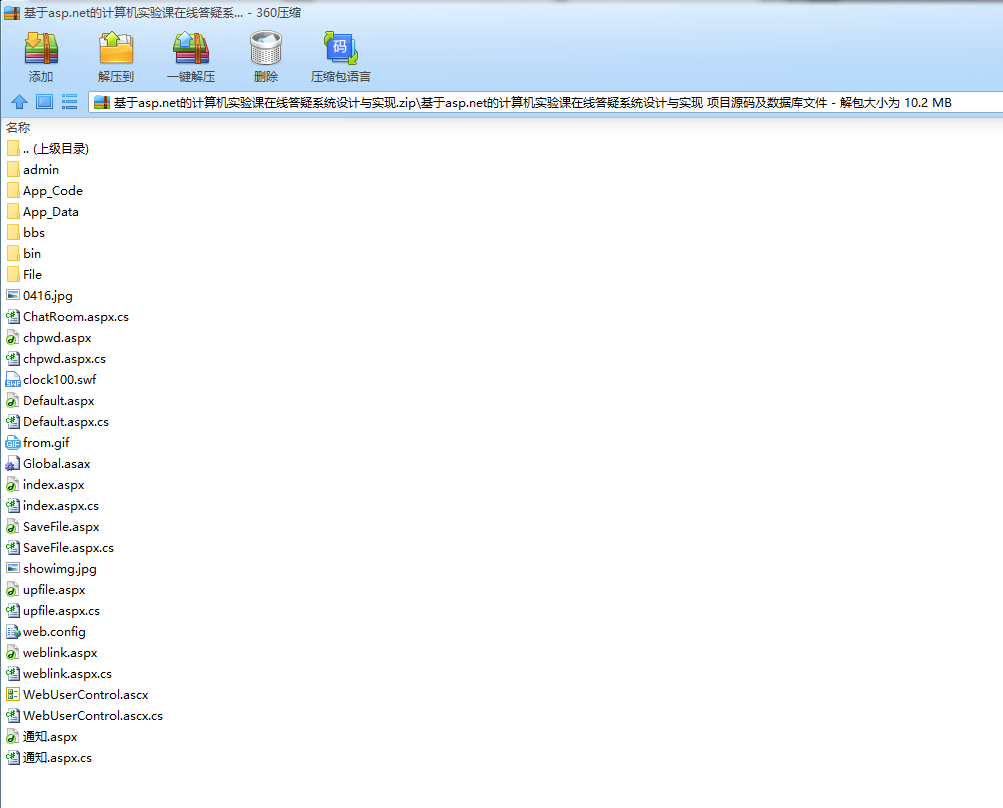Open the 压缩包语言 archive language icon
Screen dimensions: 1003x808
click(x=340, y=49)
